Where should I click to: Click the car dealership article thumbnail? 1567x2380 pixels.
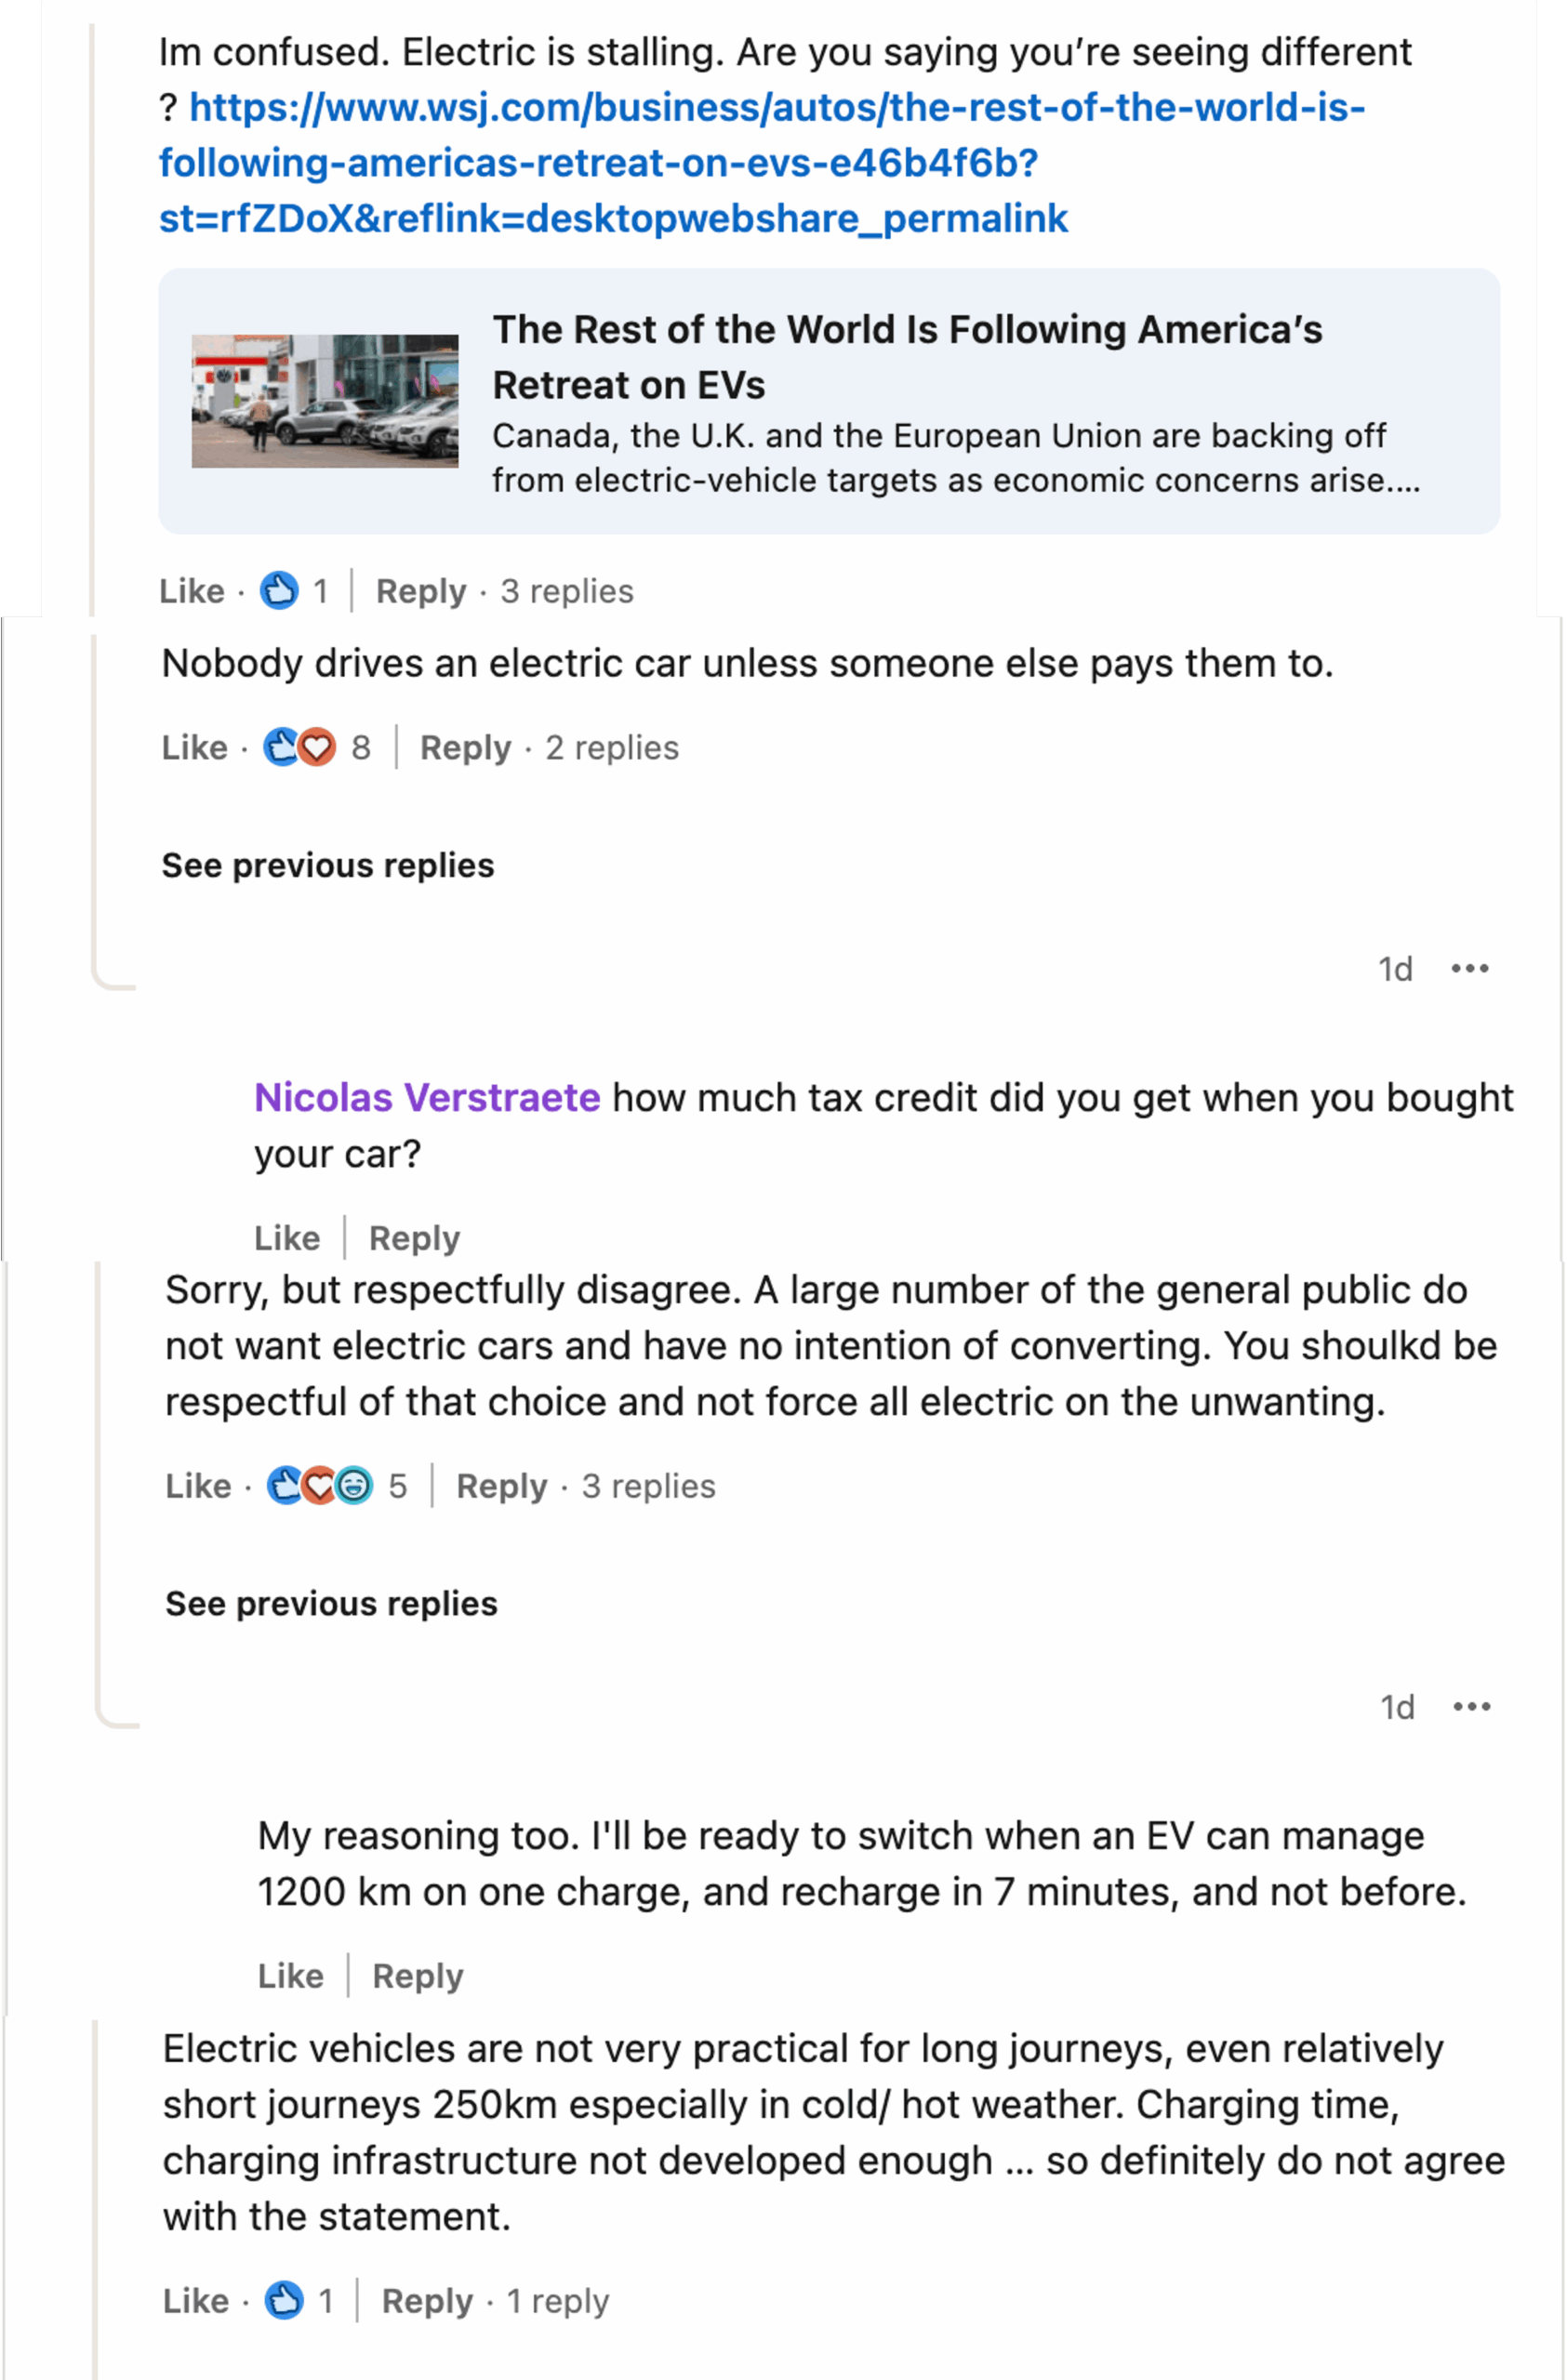(325, 400)
